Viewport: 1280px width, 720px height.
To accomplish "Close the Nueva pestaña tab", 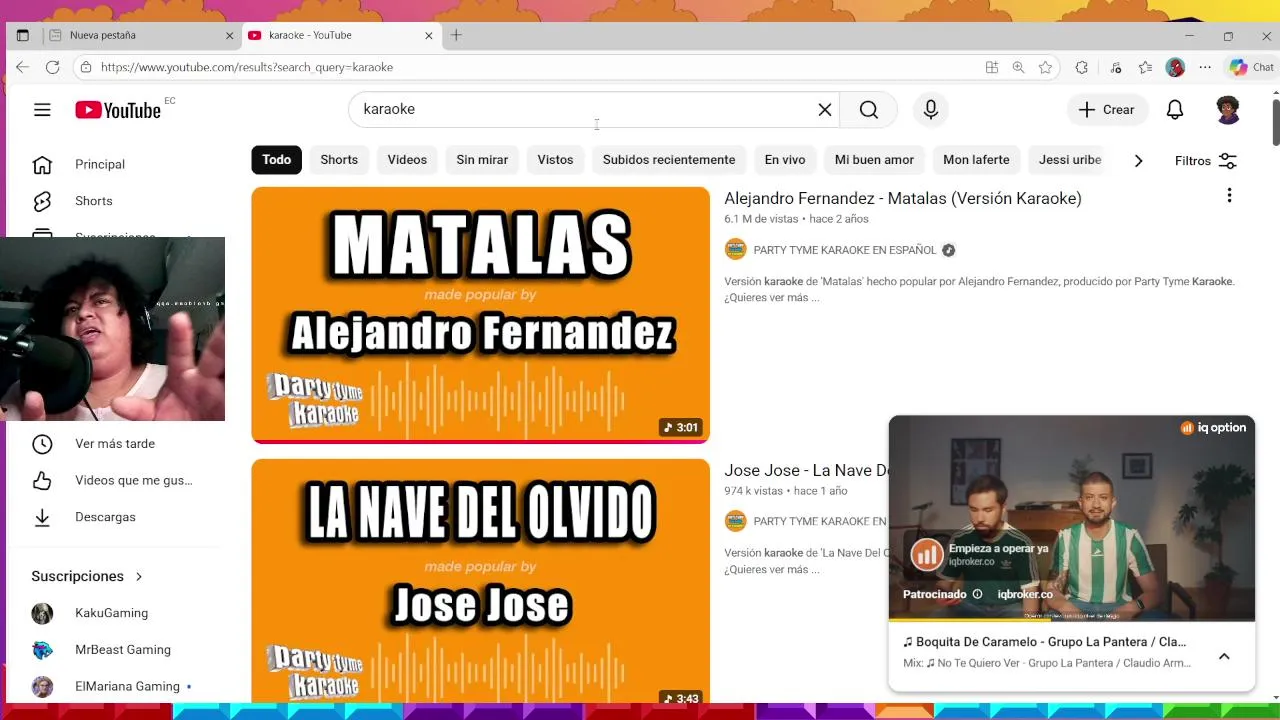I will 229,35.
